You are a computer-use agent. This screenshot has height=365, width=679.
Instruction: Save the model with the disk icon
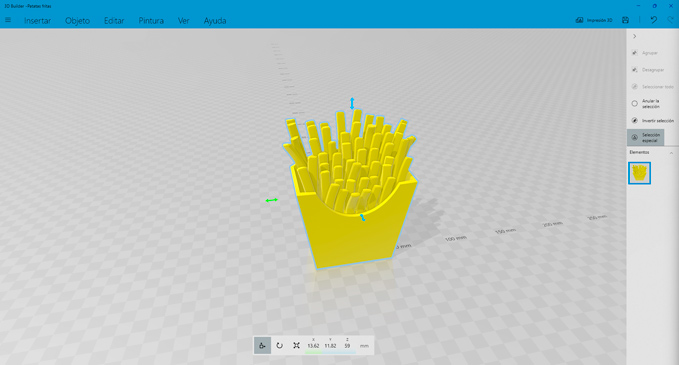click(625, 20)
